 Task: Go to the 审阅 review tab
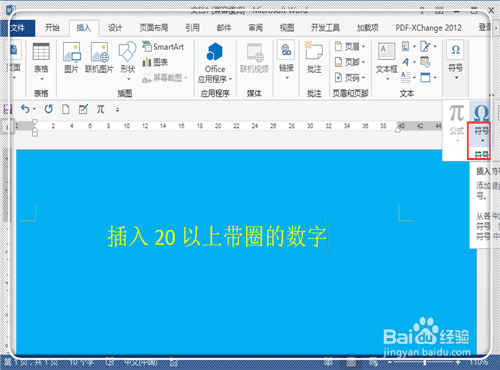tap(255, 28)
